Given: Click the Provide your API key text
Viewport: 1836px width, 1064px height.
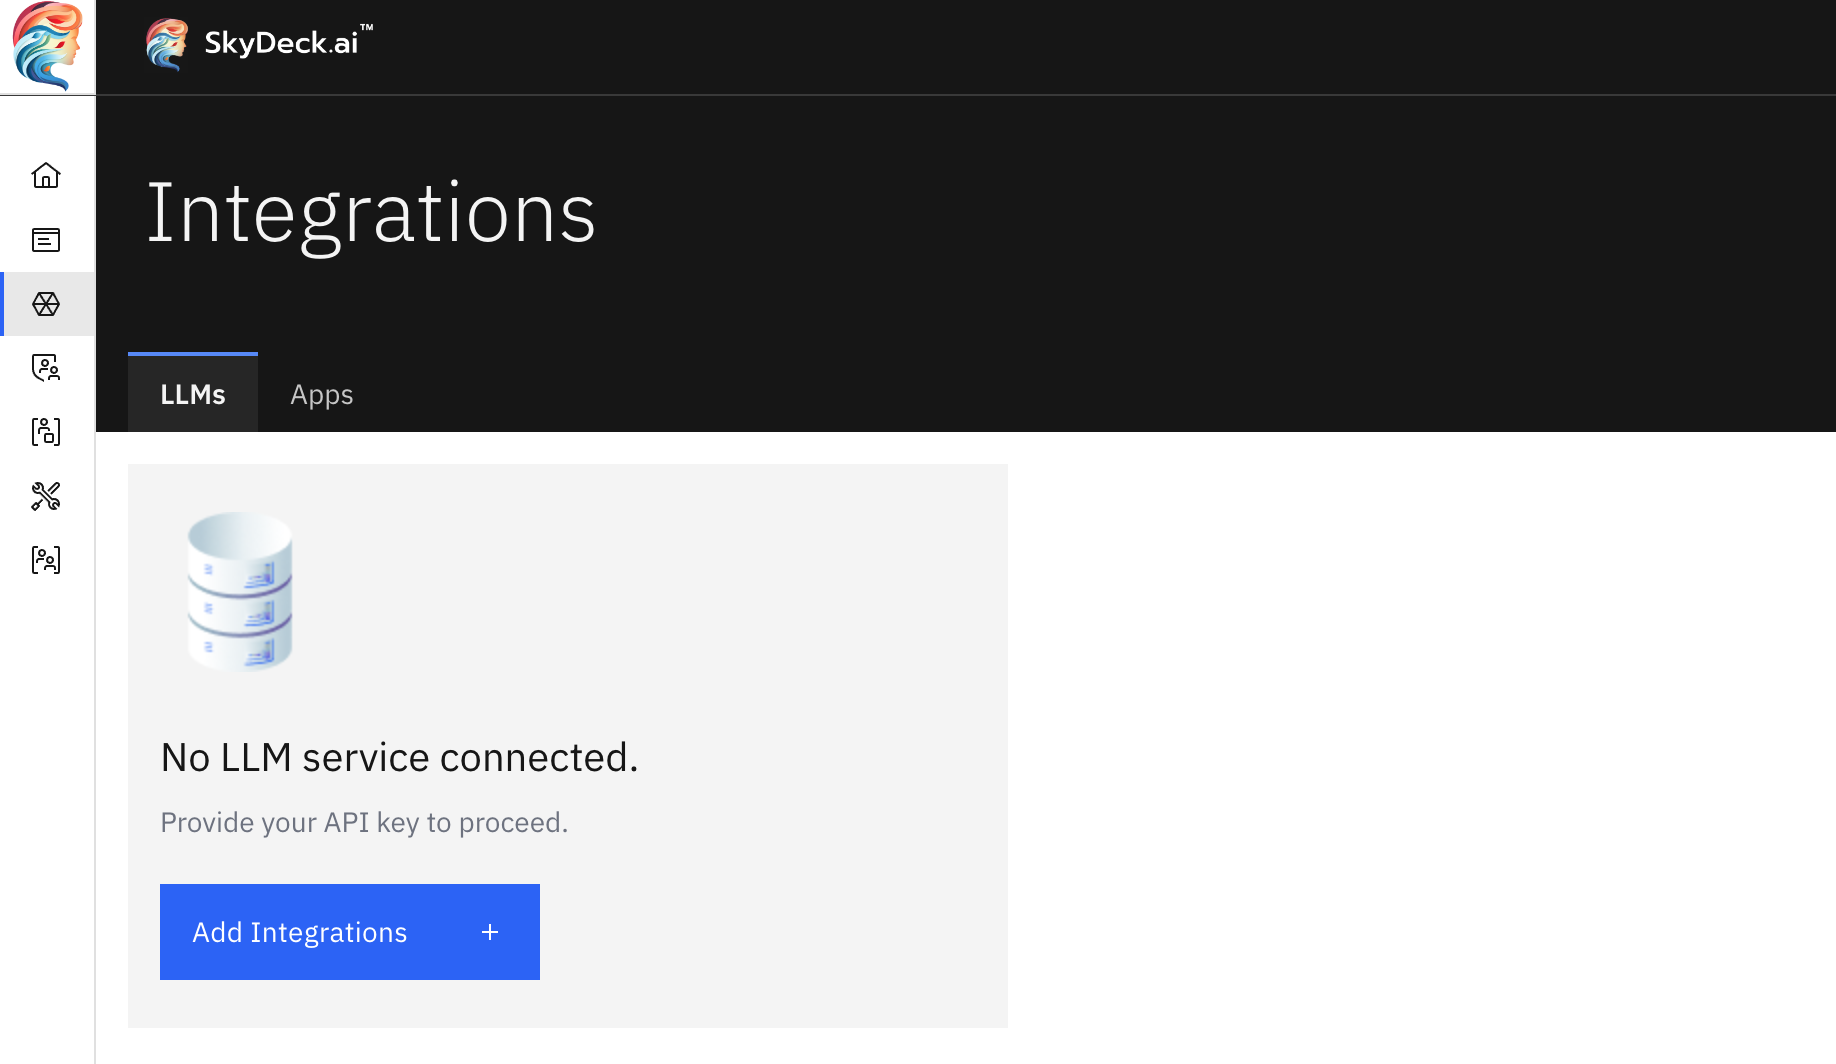Looking at the screenshot, I should tap(364, 822).
